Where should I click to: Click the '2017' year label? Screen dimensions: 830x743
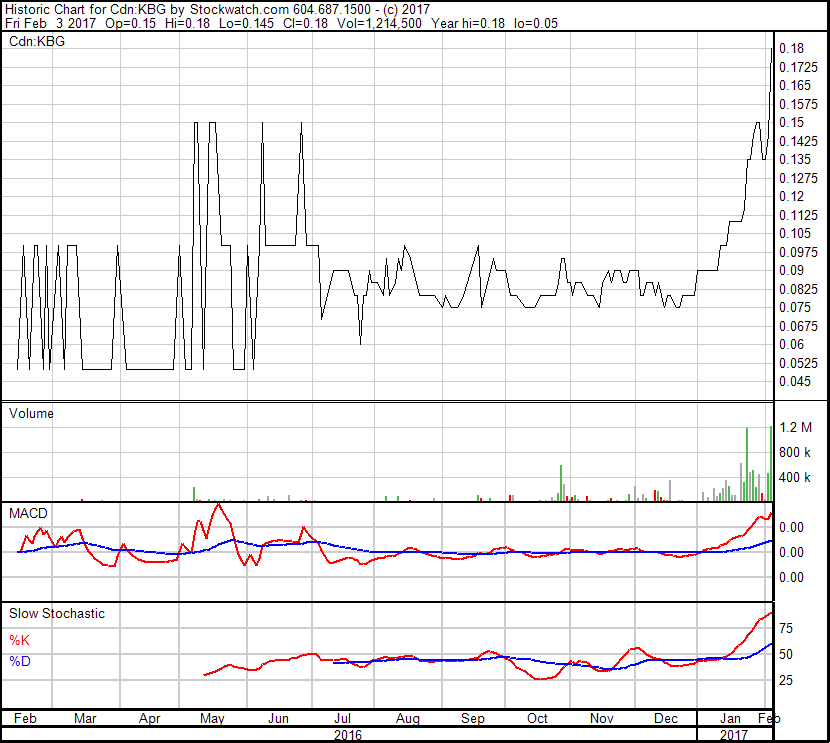(x=734, y=735)
